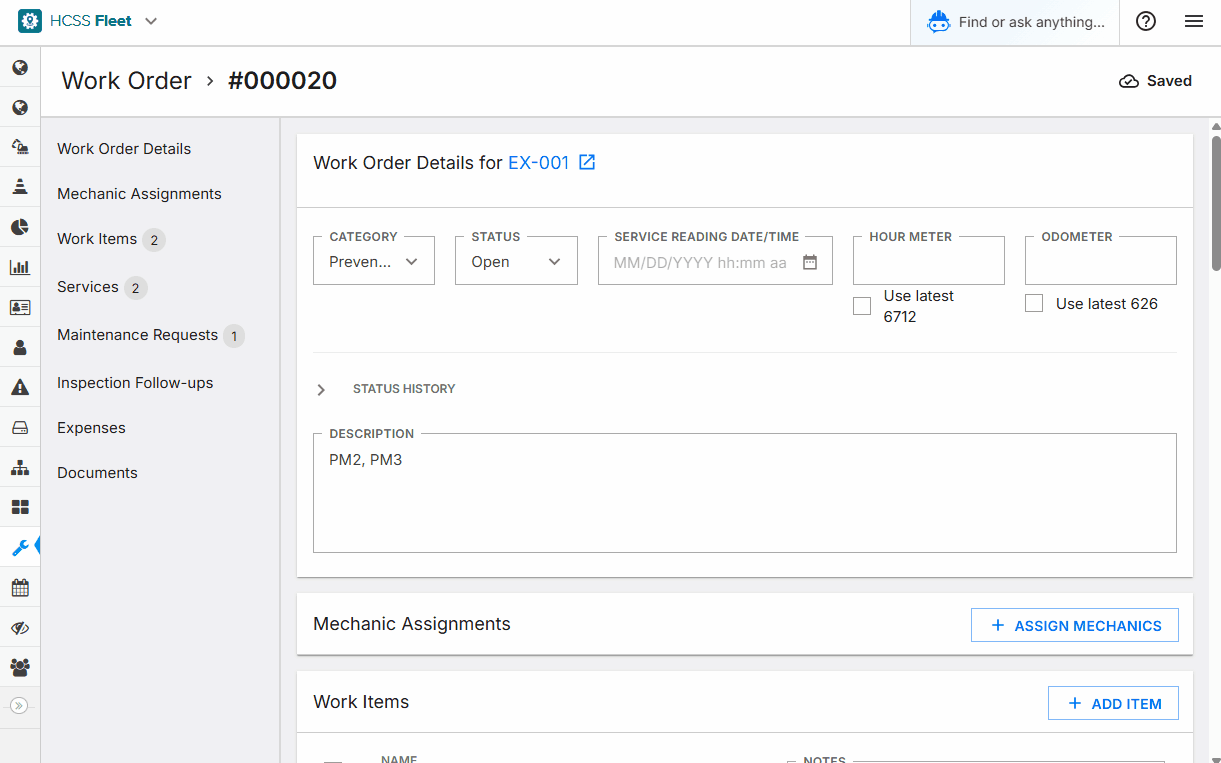This screenshot has height=763, width=1221.
Task: Click the Assign Mechanics button
Action: click(1074, 625)
